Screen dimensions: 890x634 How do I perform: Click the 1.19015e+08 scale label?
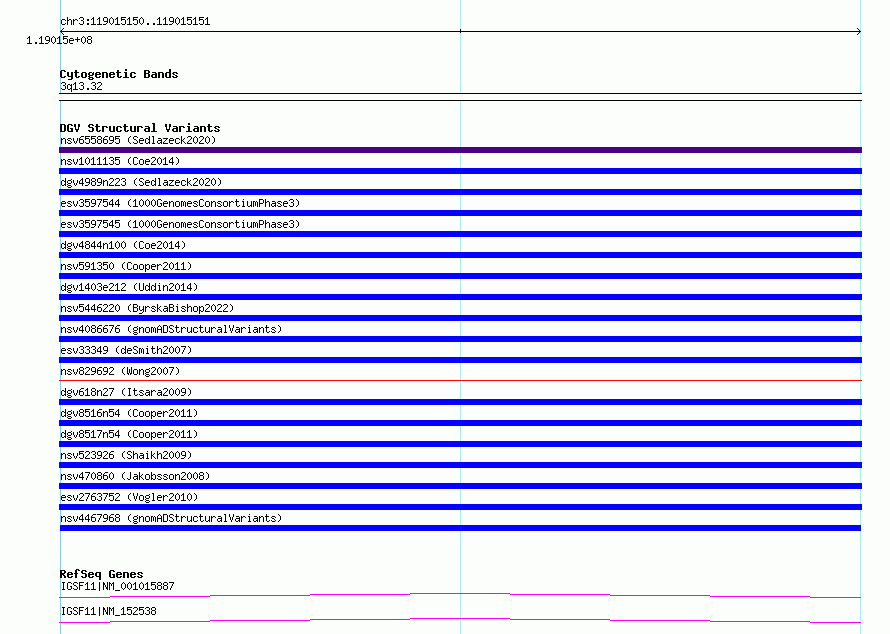coord(59,40)
